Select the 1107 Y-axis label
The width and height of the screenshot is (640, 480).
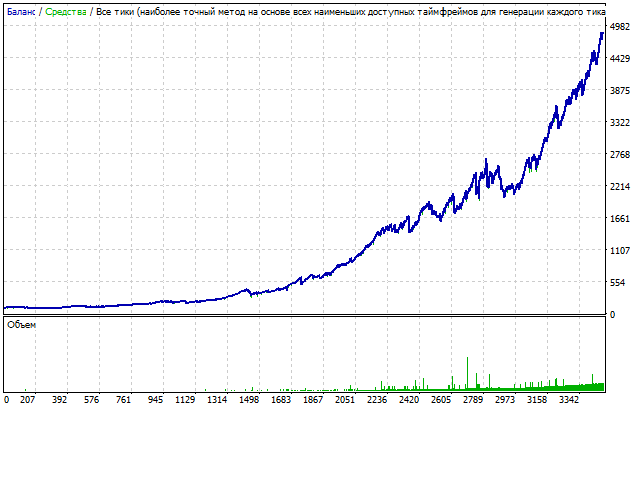[620, 251]
